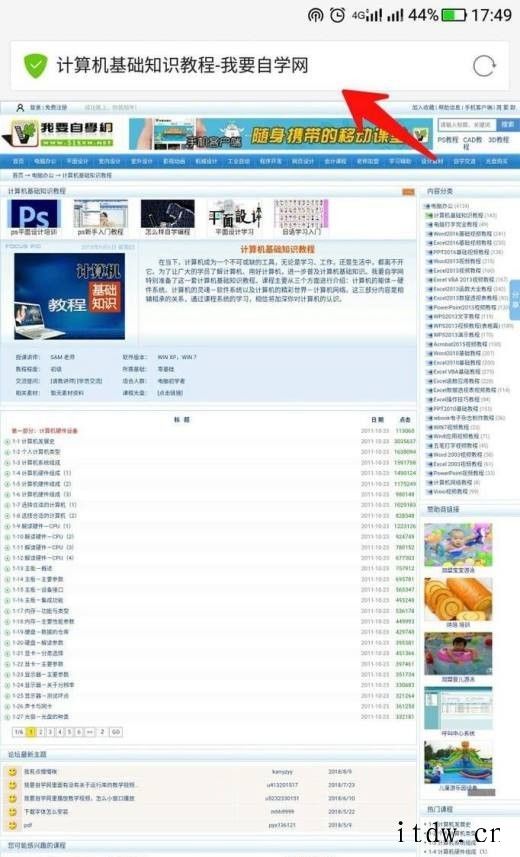Open the 怎么样自学编程 thumbnail

tap(167, 214)
